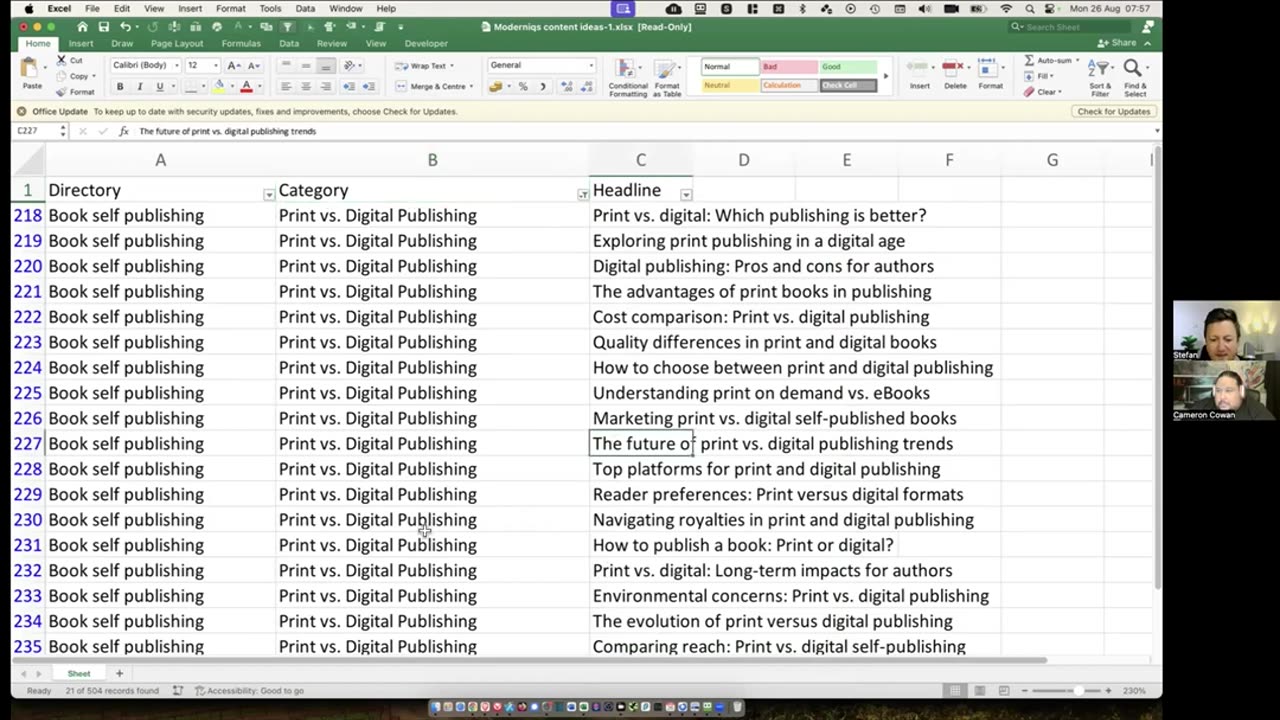This screenshot has height=720, width=1280.
Task: Cut the selection with scissors icon
Action: tap(61, 61)
